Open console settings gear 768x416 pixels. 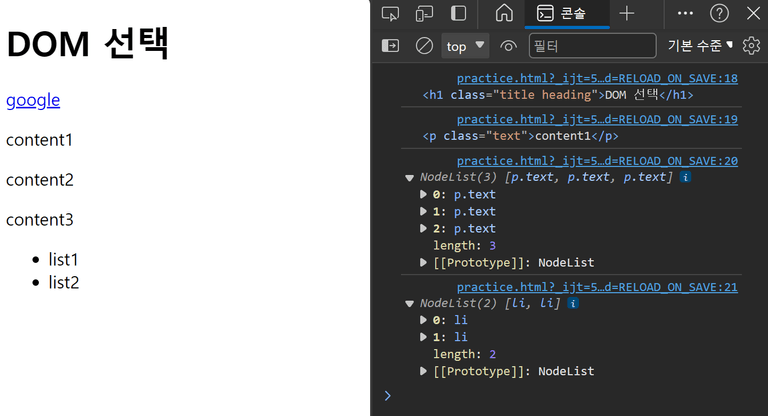pos(751,46)
